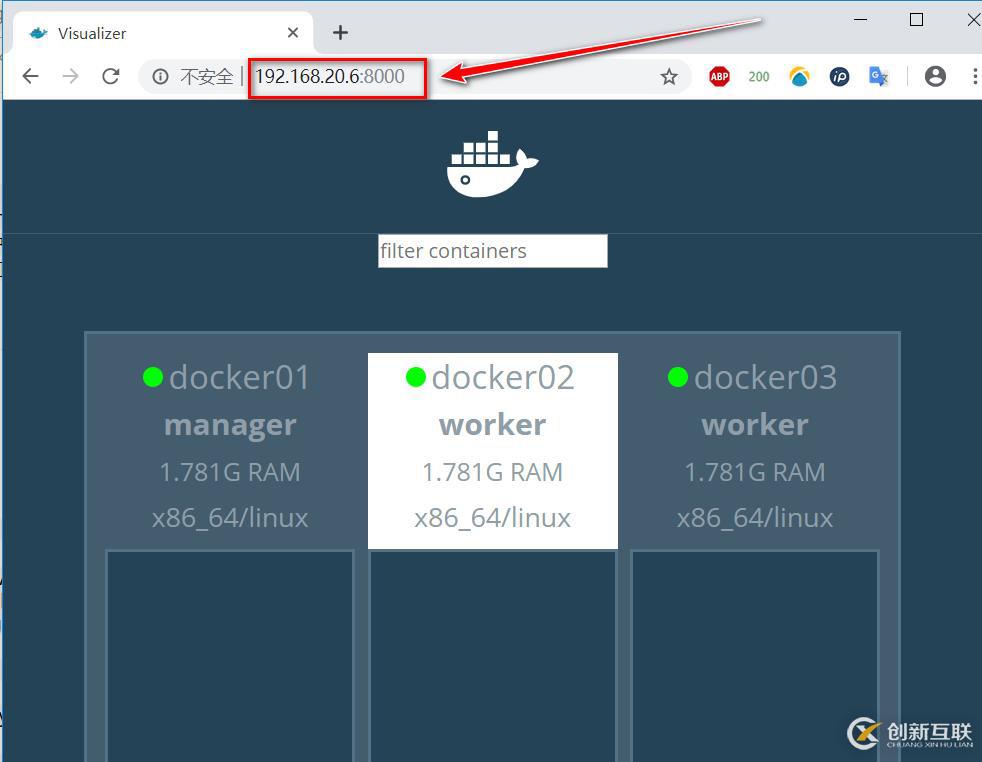The height and width of the screenshot is (762, 982).
Task: Select the docker02 node name
Action: (x=503, y=377)
